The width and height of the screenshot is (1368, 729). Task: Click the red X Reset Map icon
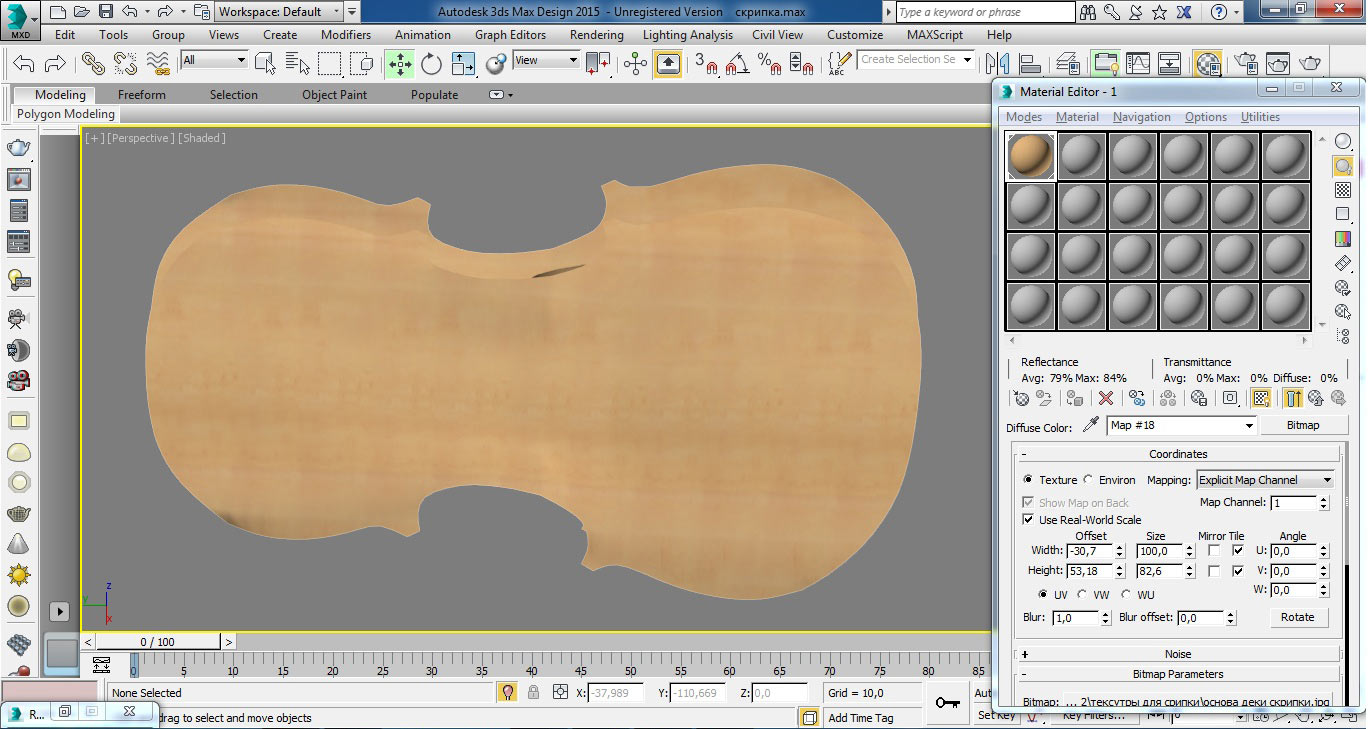click(x=1106, y=398)
